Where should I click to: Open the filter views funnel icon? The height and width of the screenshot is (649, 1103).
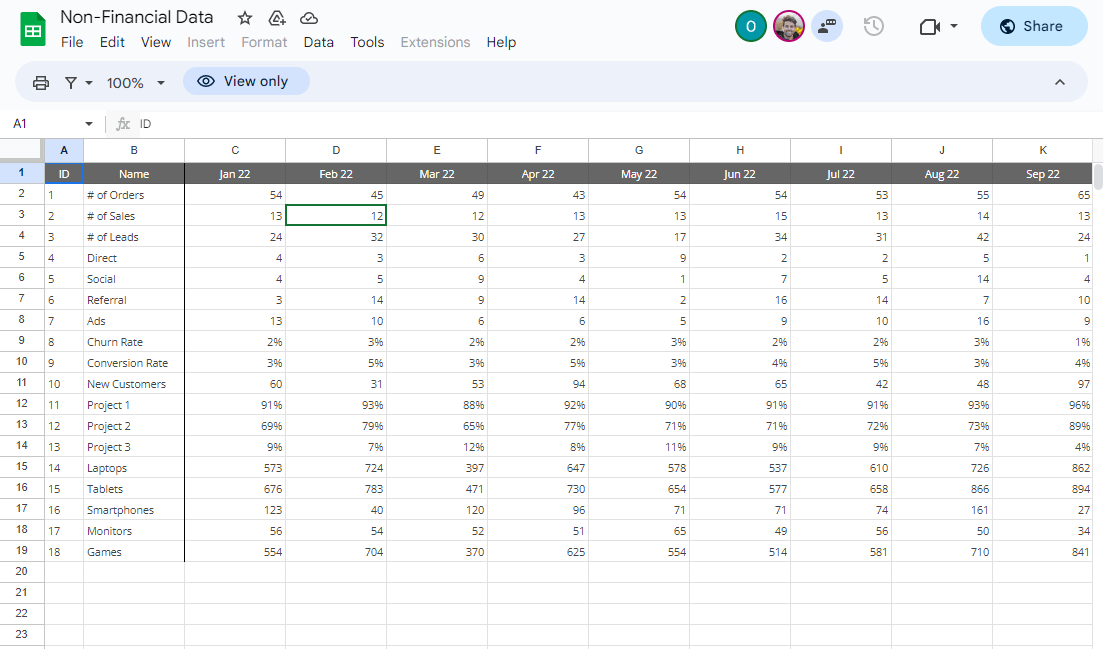pyautogui.click(x=71, y=83)
